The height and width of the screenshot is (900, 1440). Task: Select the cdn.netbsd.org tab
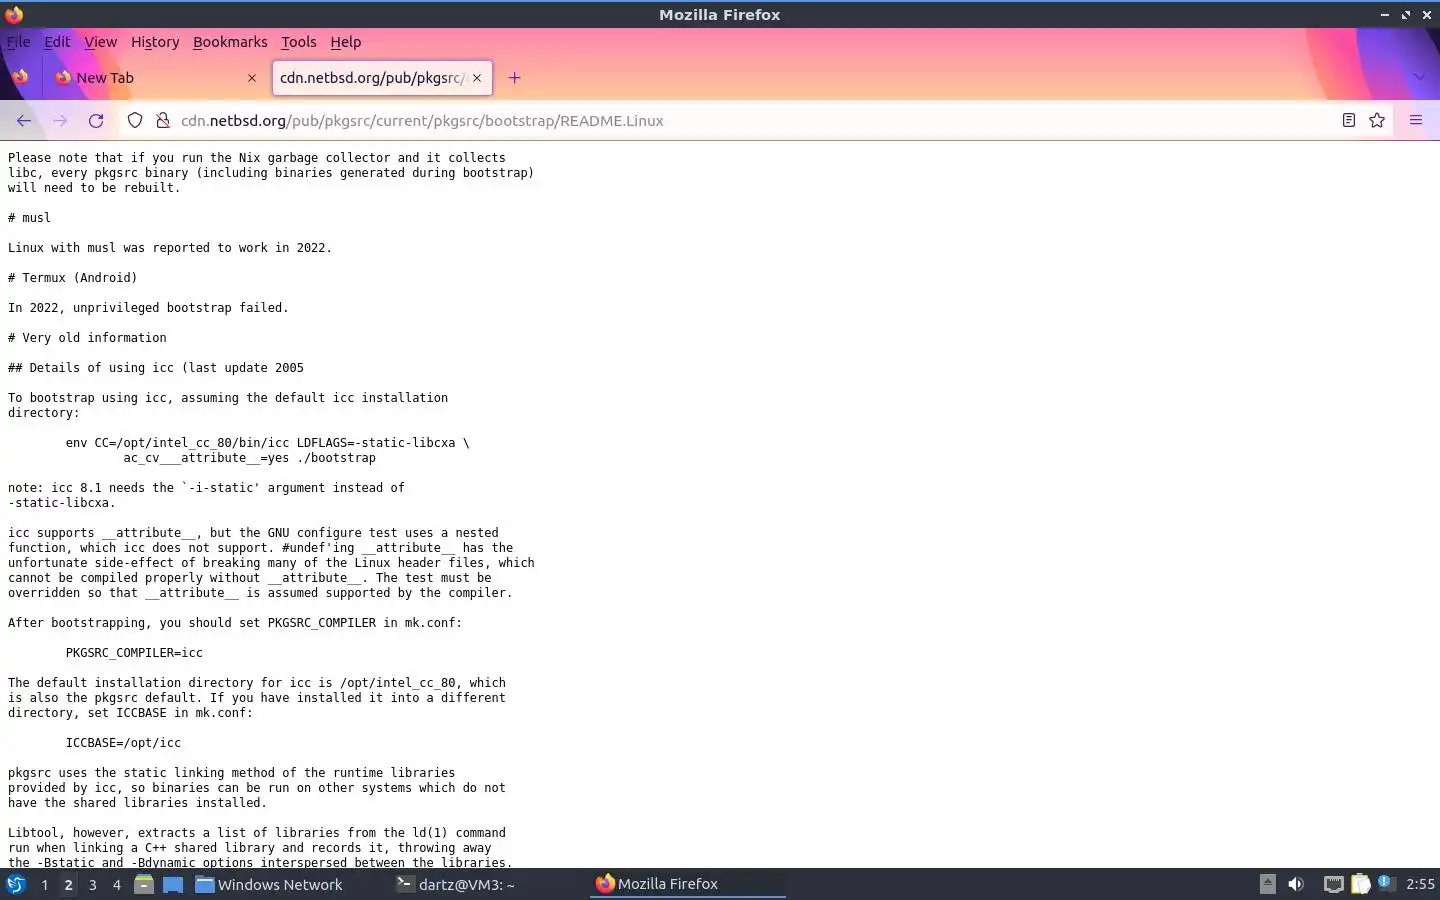click(382, 78)
